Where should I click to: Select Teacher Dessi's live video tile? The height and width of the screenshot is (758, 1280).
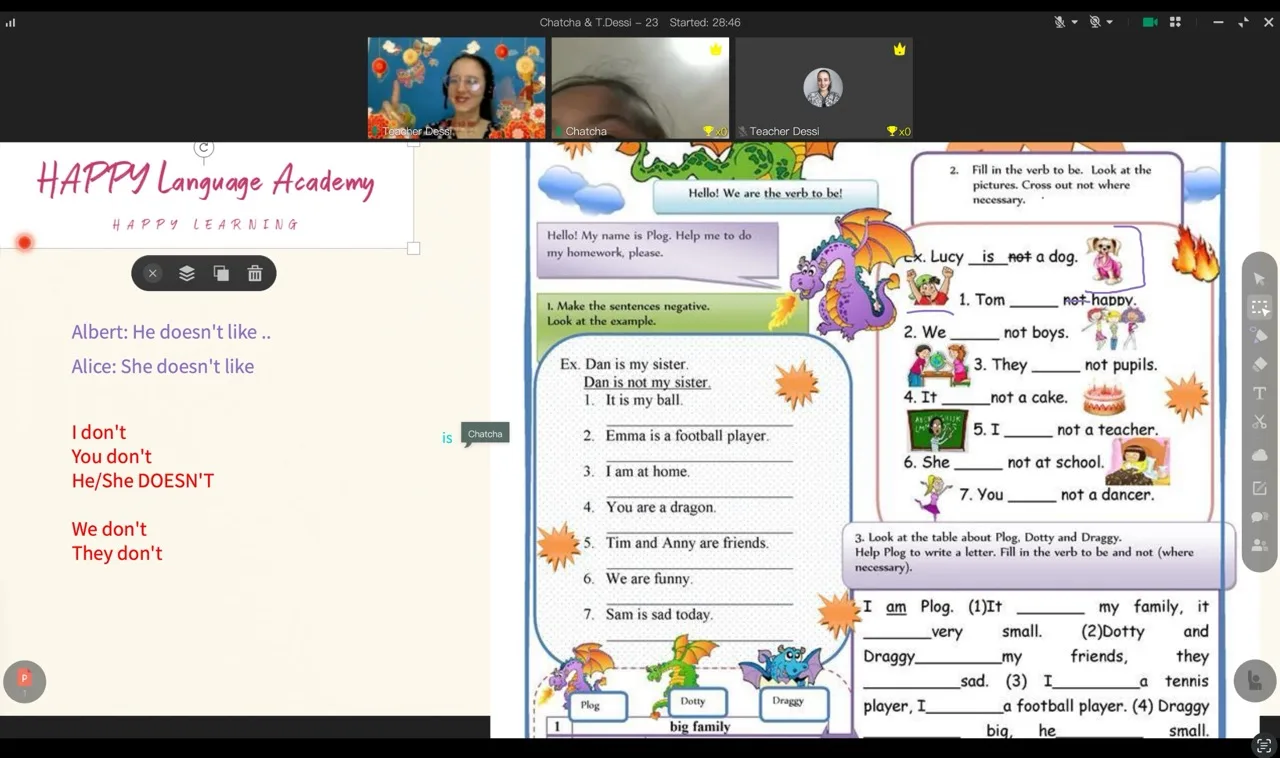point(457,88)
